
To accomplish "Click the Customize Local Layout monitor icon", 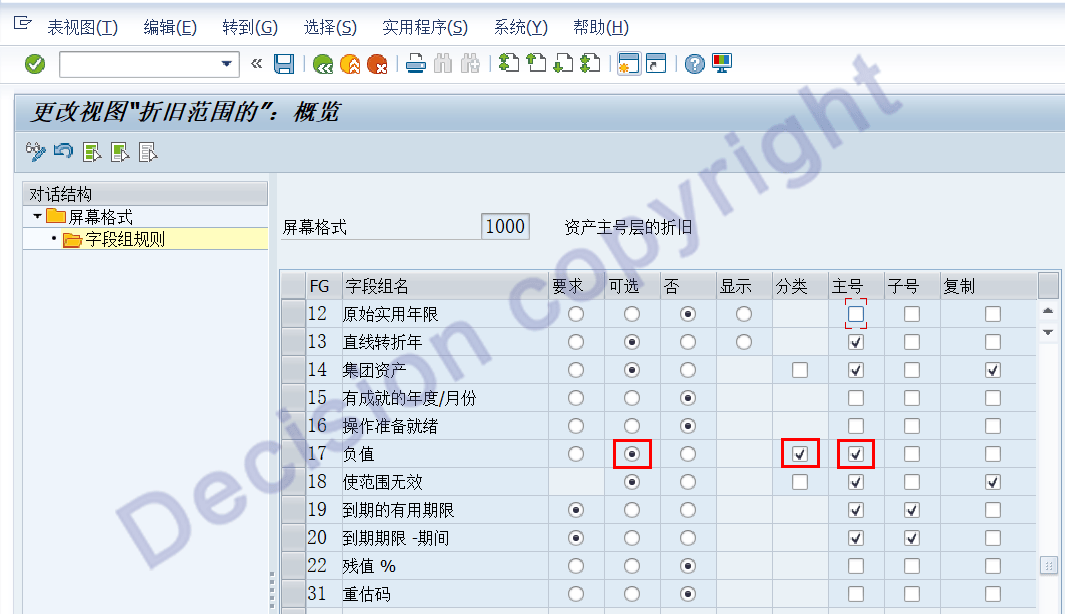I will point(722,64).
